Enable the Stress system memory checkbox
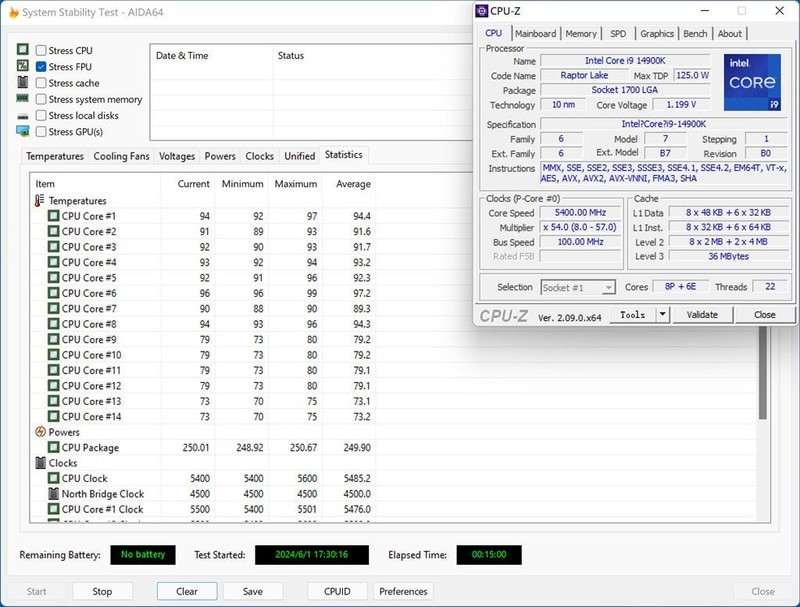The width and height of the screenshot is (800, 607). pos(41,99)
